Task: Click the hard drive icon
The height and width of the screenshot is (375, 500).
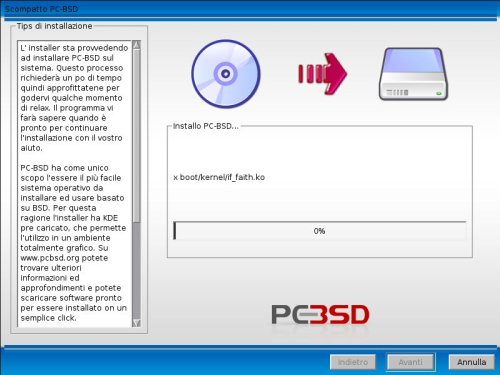Action: pyautogui.click(x=413, y=74)
